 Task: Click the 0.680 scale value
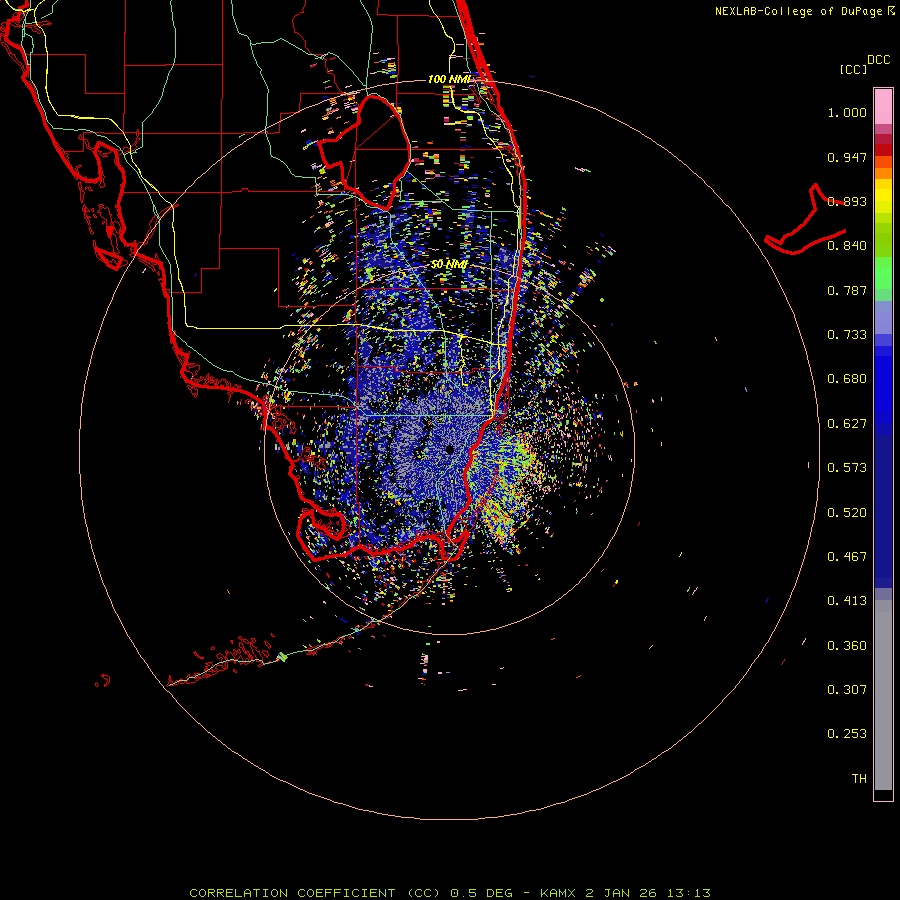pos(847,379)
